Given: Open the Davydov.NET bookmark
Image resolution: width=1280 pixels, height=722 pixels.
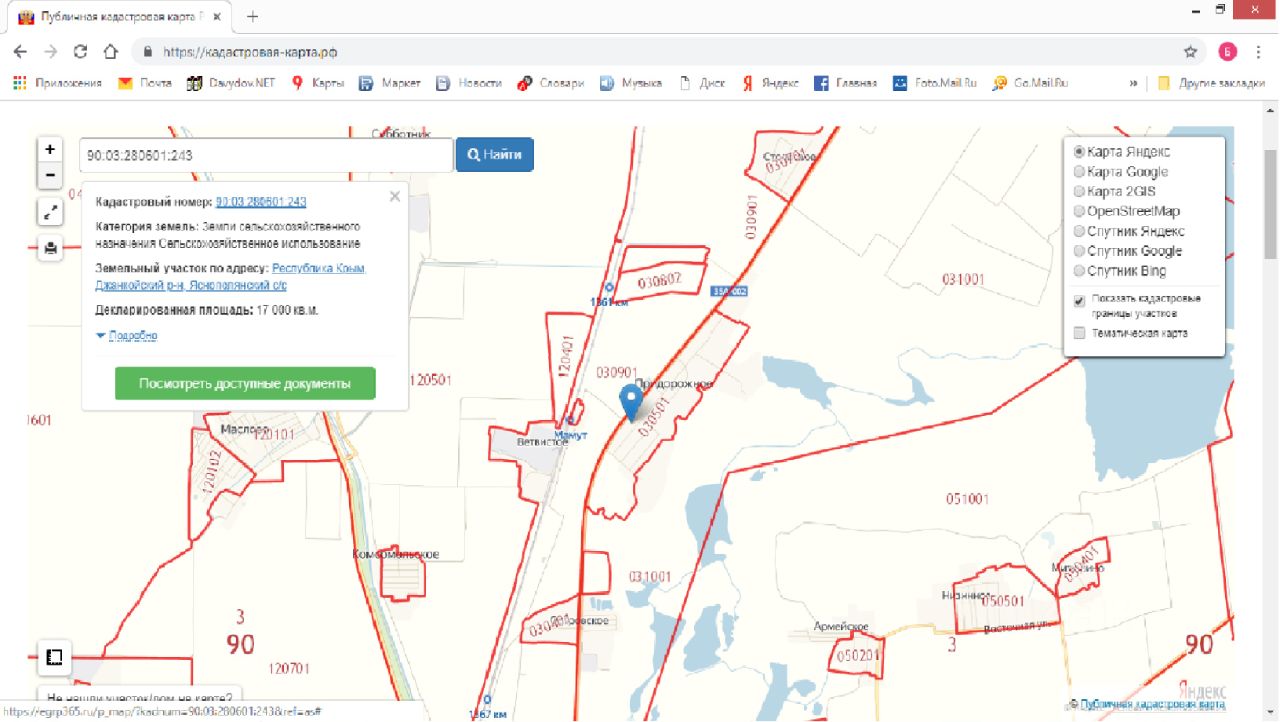Looking at the screenshot, I should click(x=231, y=83).
